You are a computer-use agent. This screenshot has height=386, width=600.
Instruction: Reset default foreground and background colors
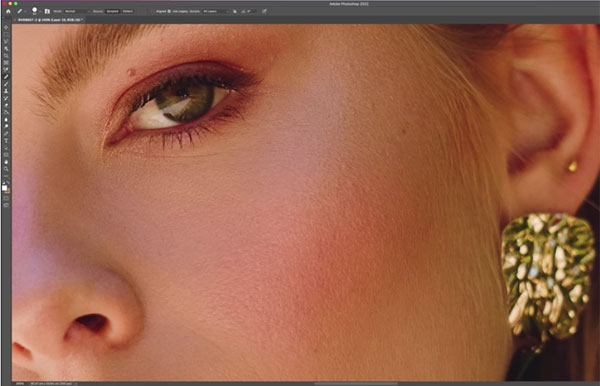click(x=4, y=183)
